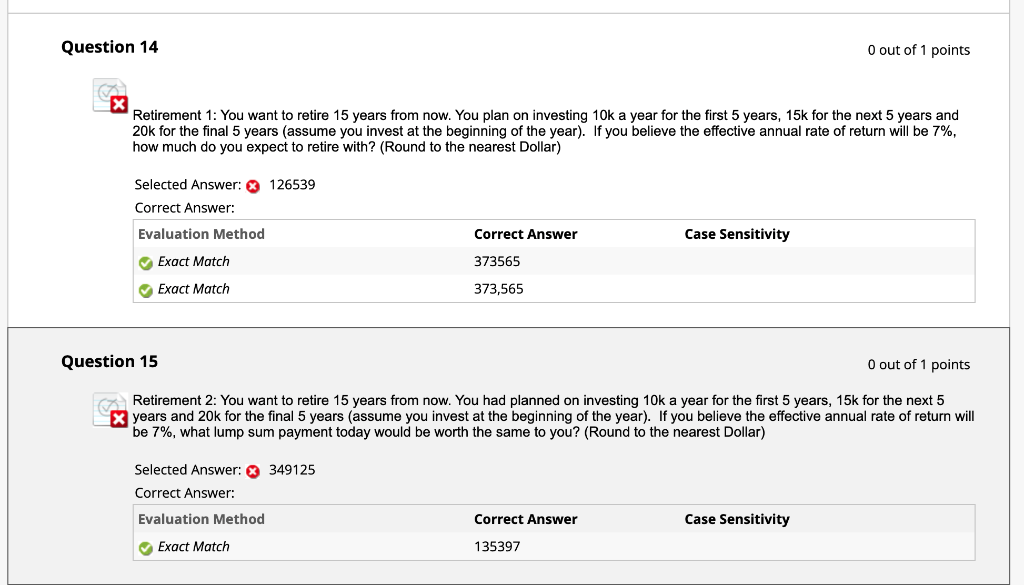Click correct answer 373,565 with comma
Viewport: 1024px width, 585px height.
(498, 289)
